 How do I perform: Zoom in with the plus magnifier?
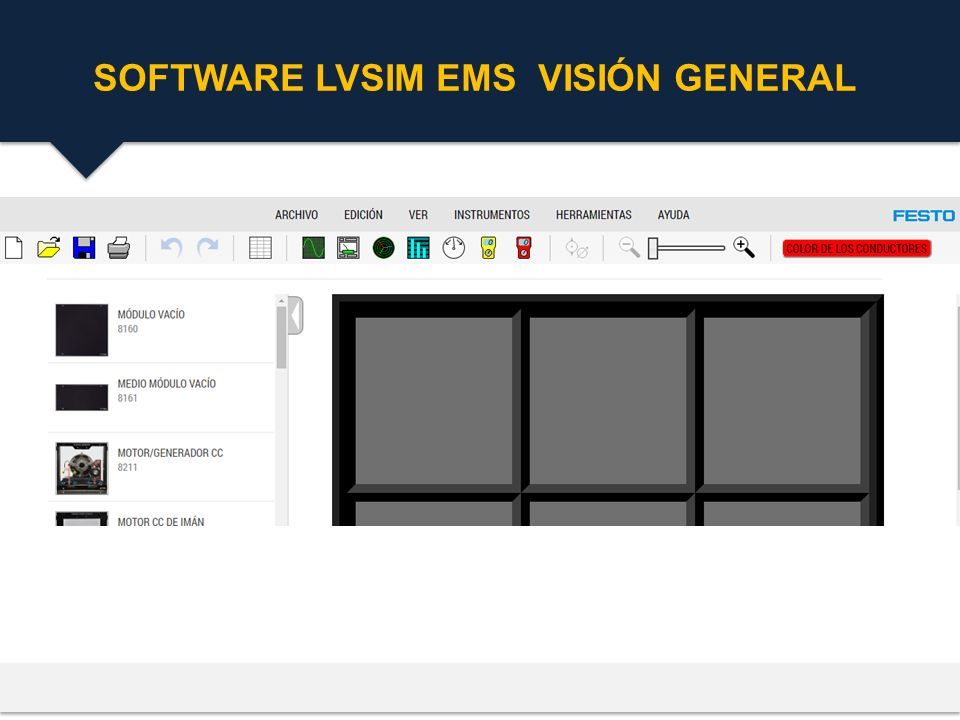(744, 247)
